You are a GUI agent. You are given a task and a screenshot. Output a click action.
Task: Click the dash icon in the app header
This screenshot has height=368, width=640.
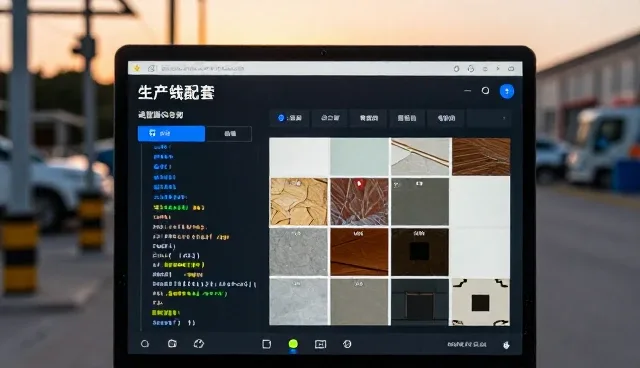[468, 91]
